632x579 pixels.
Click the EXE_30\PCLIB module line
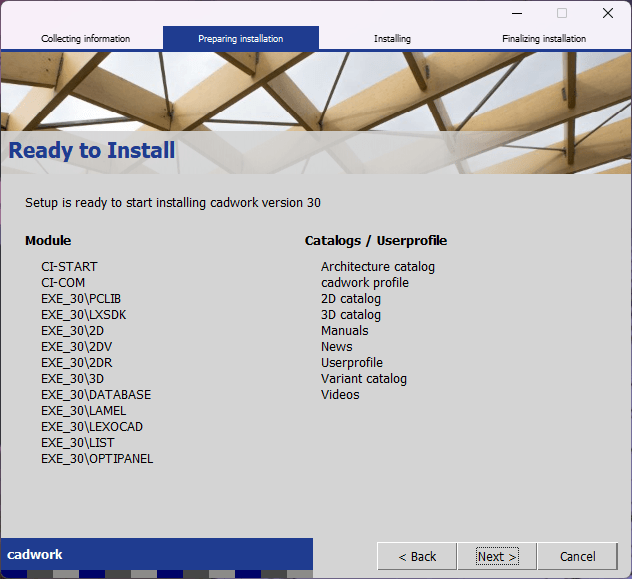(x=81, y=299)
